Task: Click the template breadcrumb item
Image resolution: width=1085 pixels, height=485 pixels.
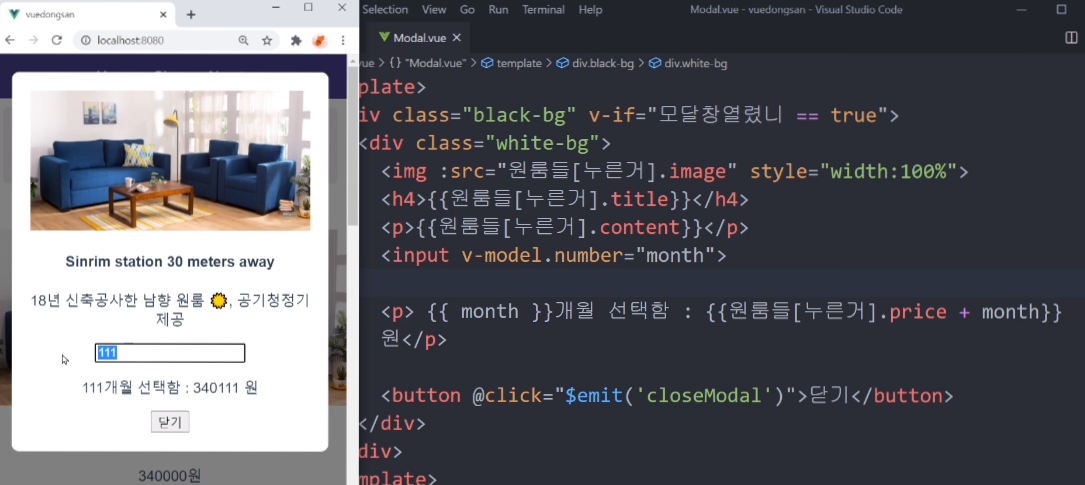Action: point(511,63)
